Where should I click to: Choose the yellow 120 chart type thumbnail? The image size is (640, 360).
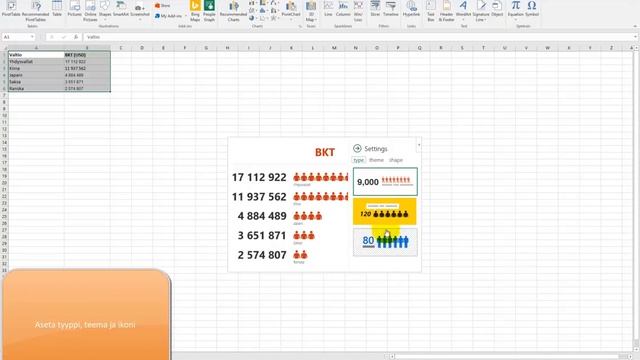(384, 211)
